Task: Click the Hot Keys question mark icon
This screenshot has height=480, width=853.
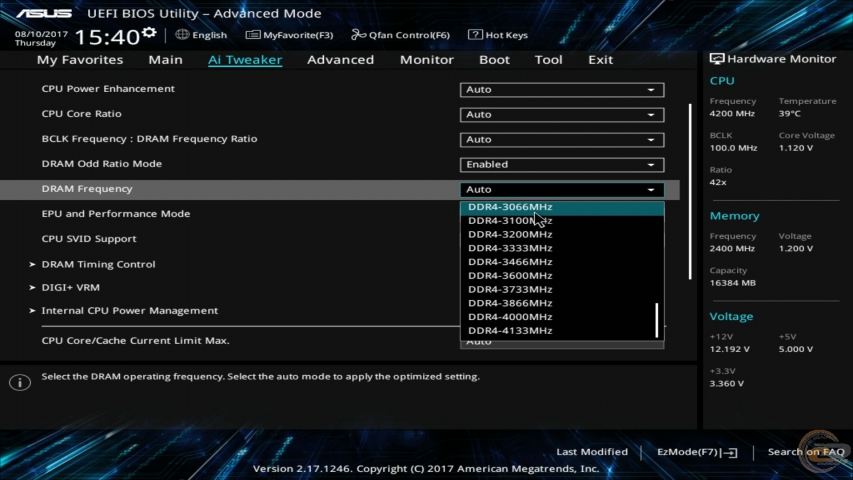Action: click(x=475, y=34)
